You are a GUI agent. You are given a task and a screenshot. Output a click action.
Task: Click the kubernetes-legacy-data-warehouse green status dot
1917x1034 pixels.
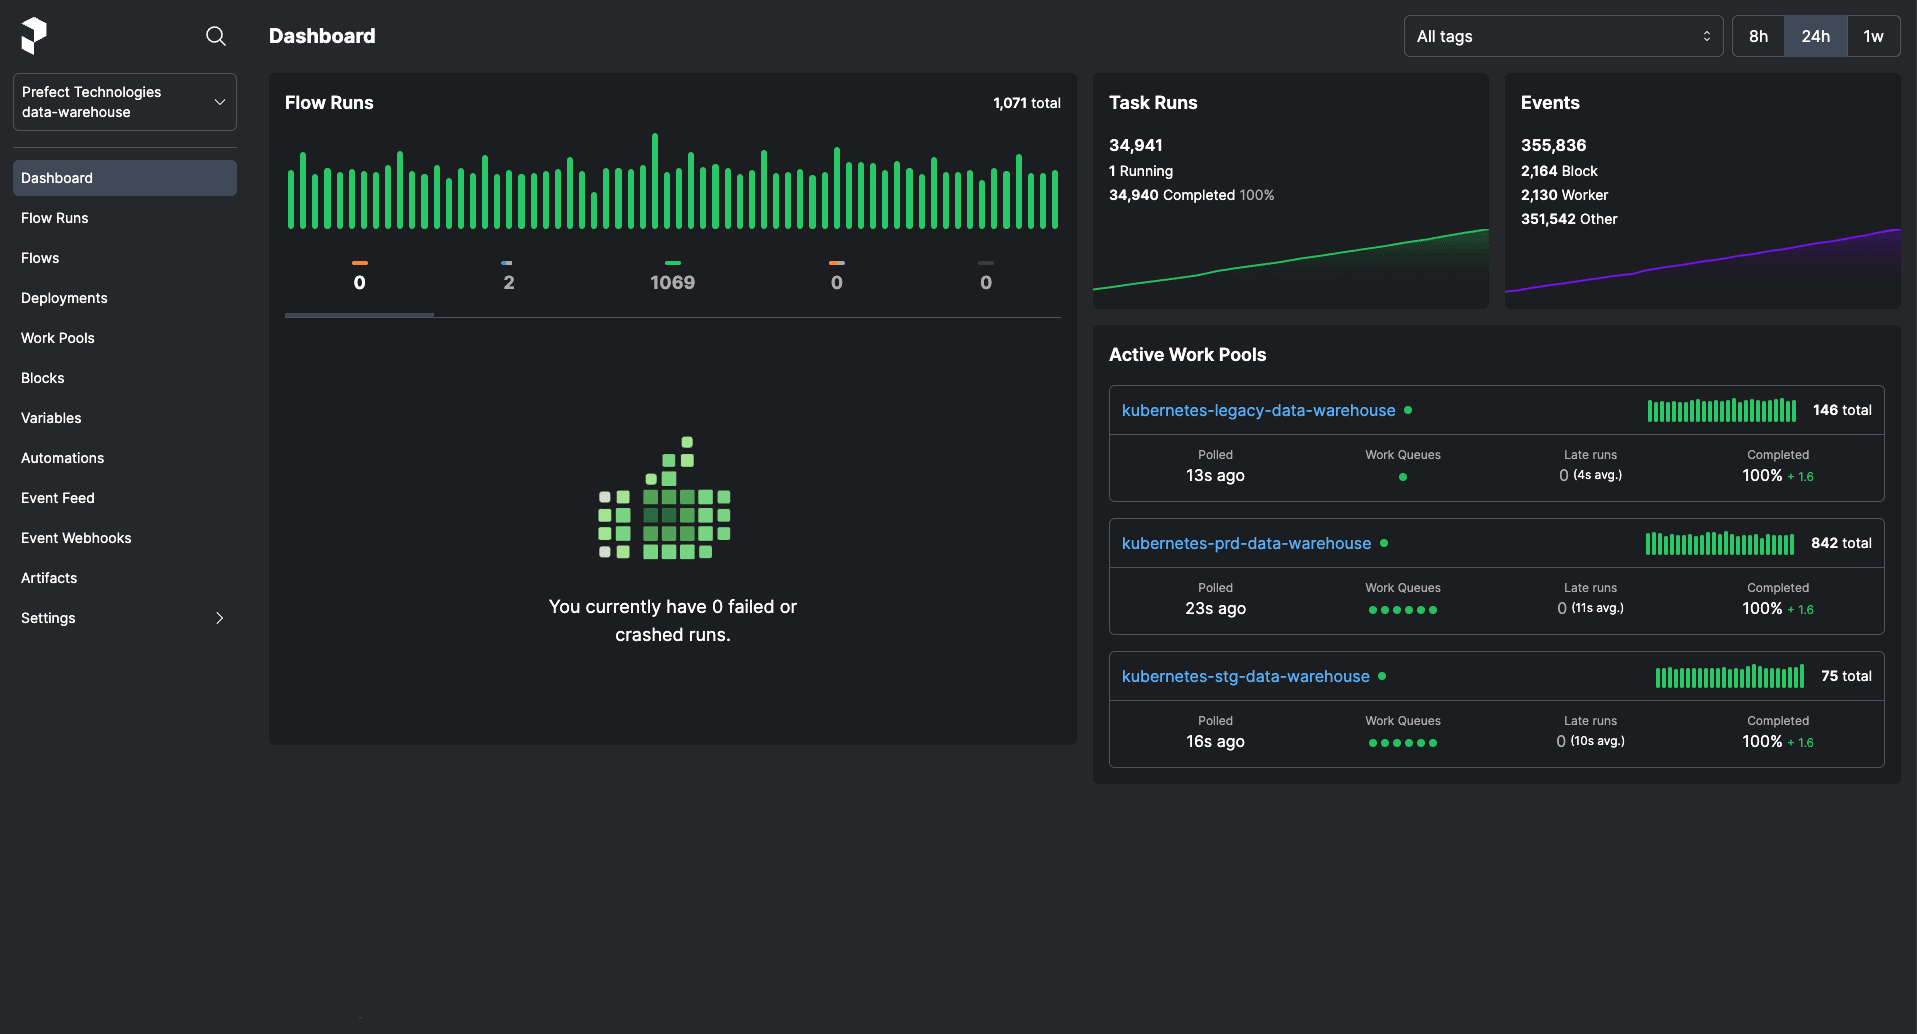(1408, 410)
